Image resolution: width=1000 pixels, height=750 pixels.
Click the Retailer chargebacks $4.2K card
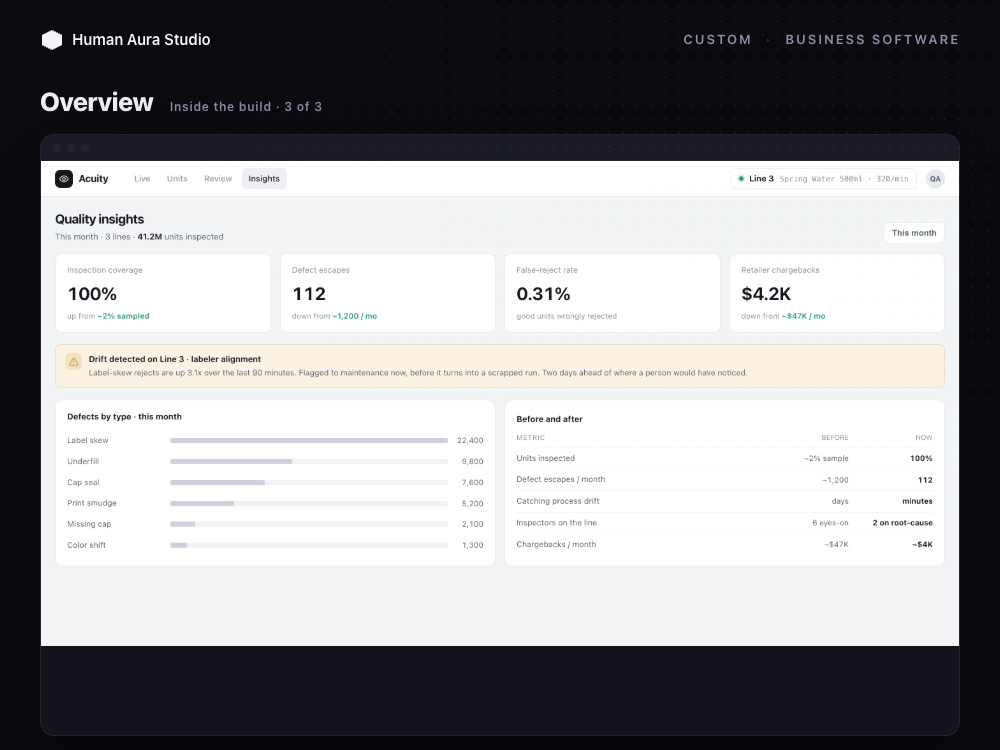[x=837, y=293]
